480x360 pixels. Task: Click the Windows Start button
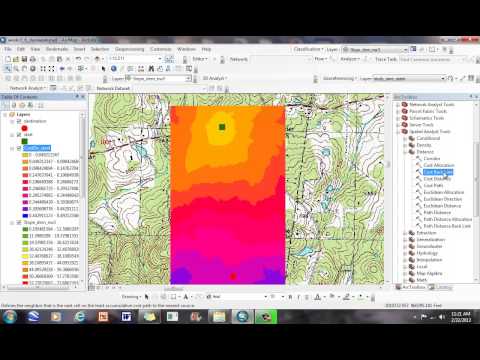tap(10, 316)
